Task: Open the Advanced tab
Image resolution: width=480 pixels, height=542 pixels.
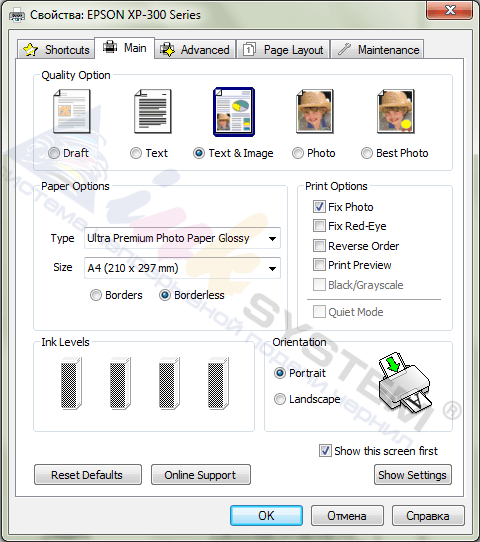Action: 195,49
